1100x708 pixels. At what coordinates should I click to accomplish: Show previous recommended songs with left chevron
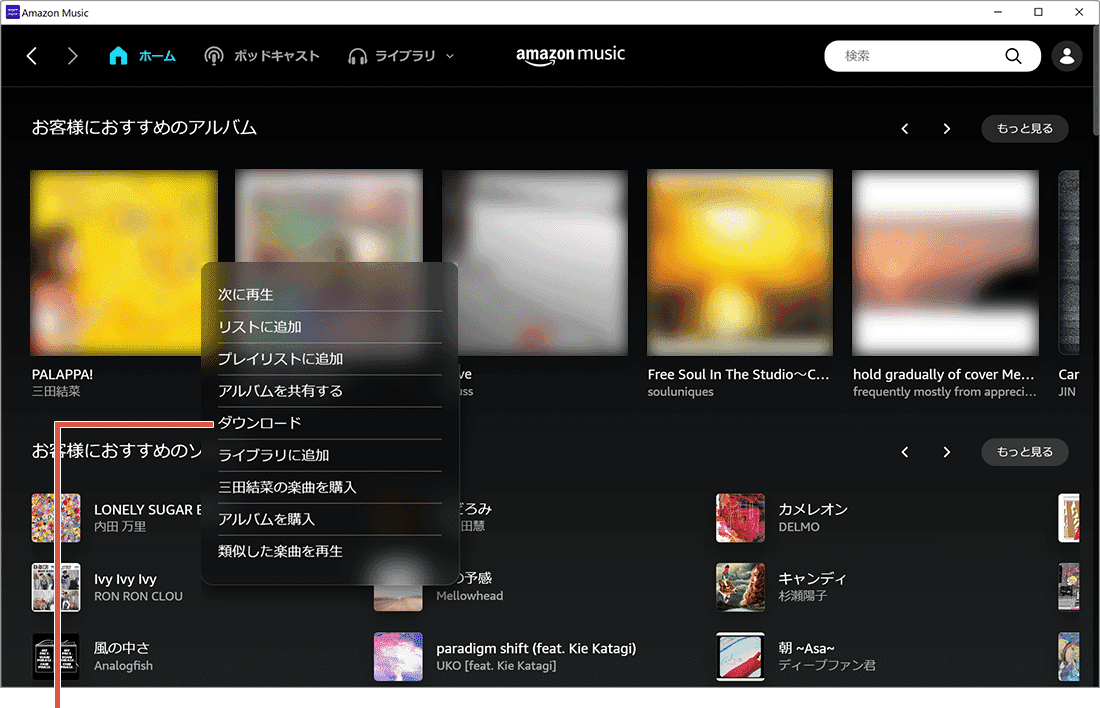(905, 452)
